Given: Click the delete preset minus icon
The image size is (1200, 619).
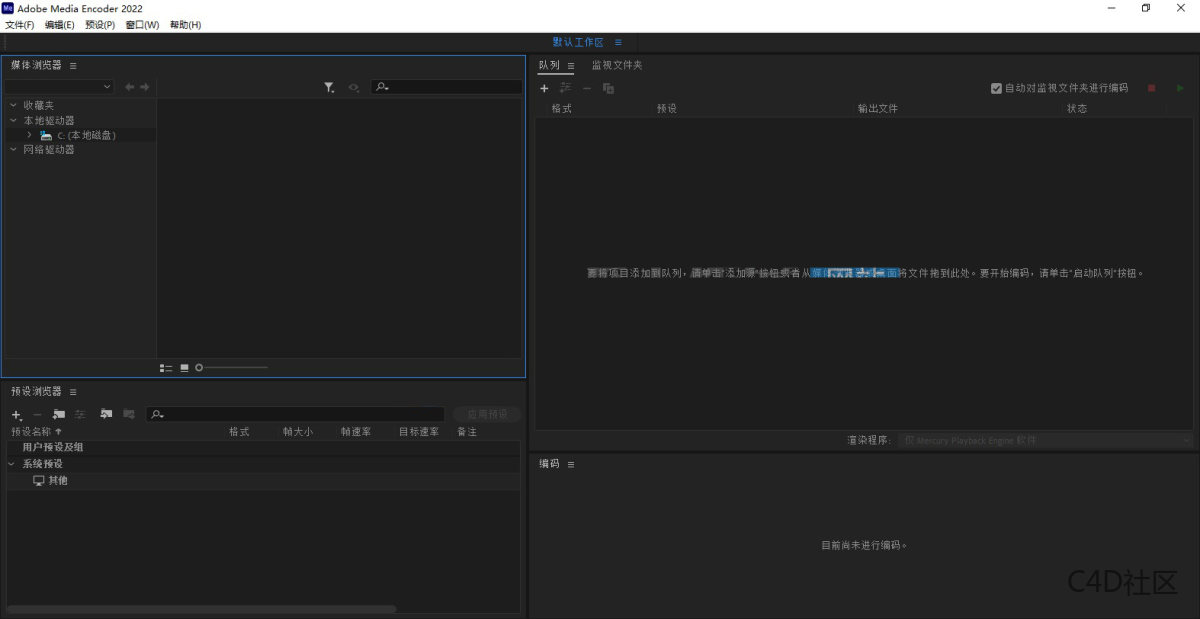Looking at the screenshot, I should (x=37, y=414).
